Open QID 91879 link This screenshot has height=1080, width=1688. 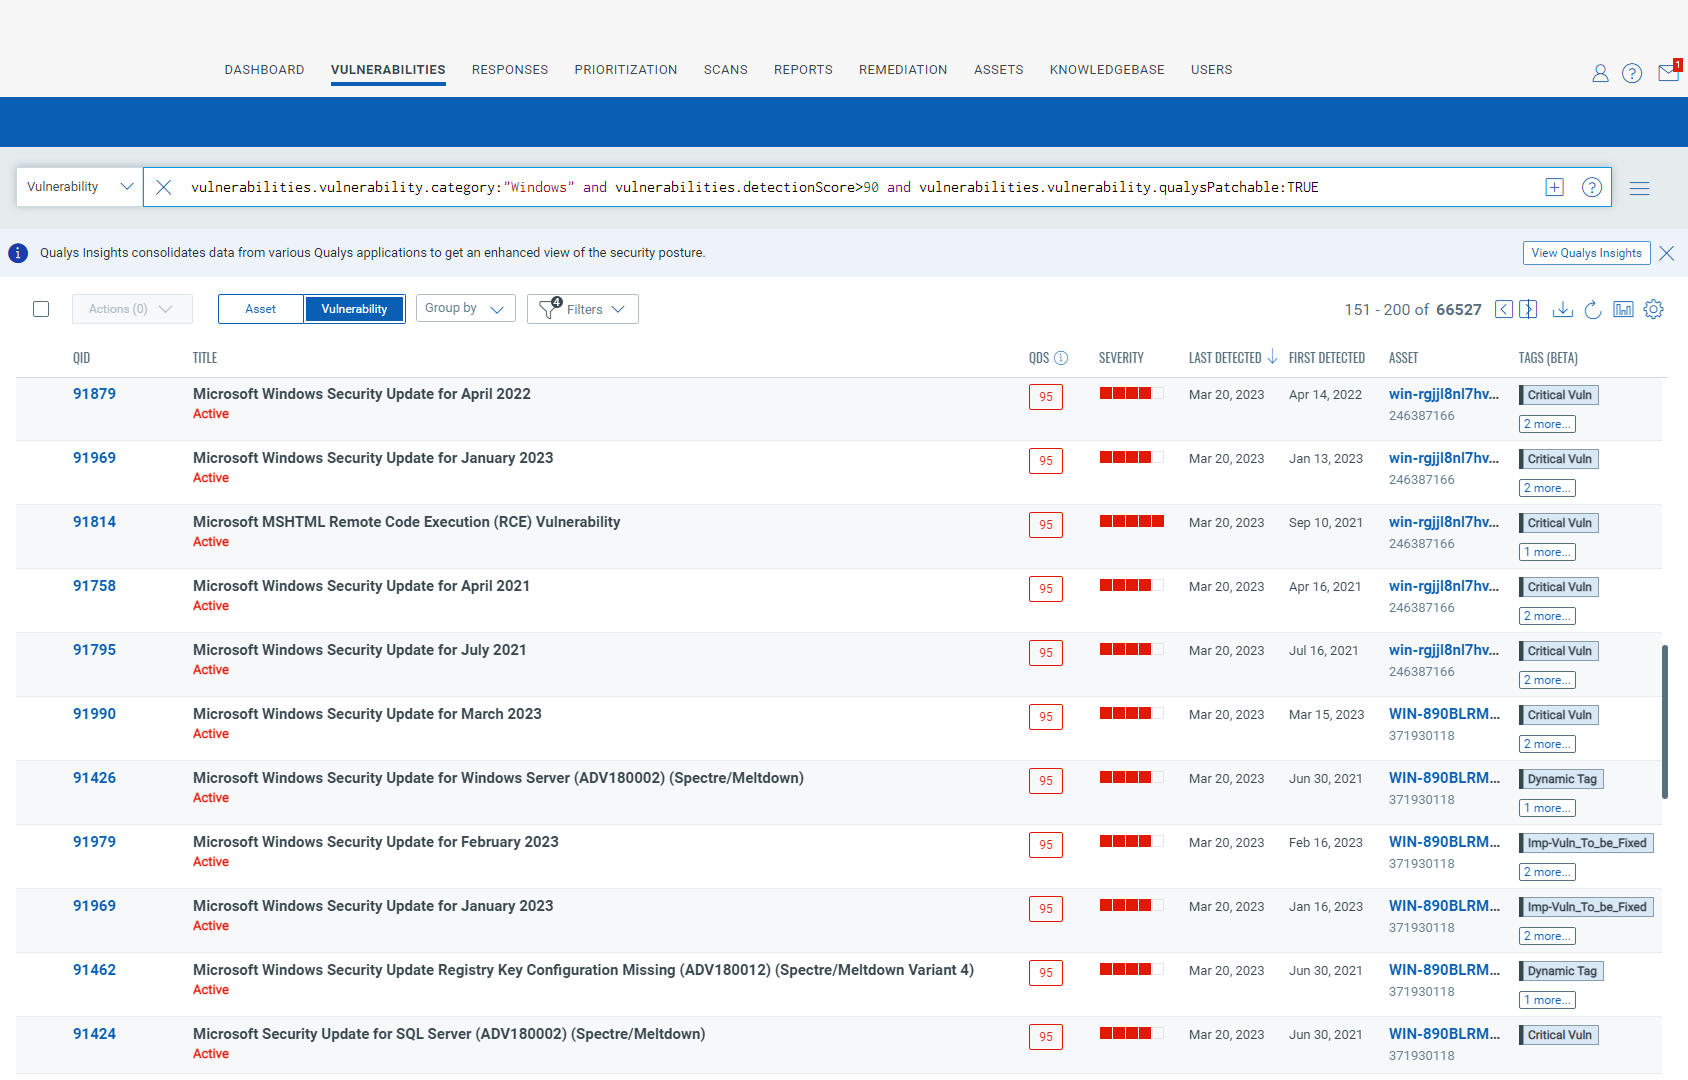(x=94, y=394)
